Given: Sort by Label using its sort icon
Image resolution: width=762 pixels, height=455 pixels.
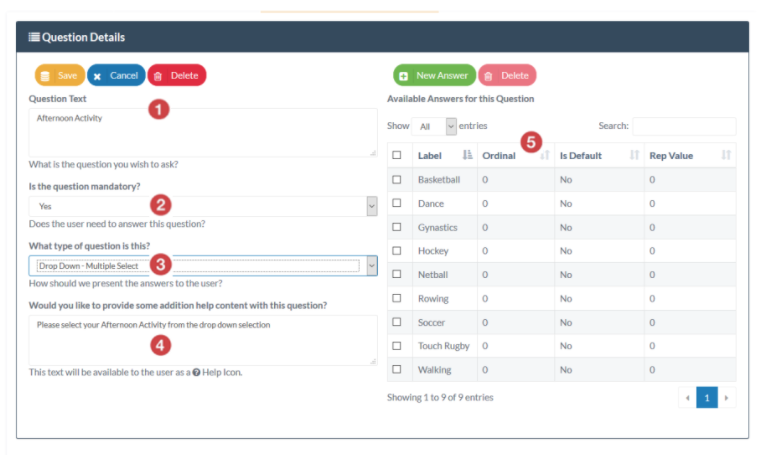Looking at the screenshot, I should (468, 155).
